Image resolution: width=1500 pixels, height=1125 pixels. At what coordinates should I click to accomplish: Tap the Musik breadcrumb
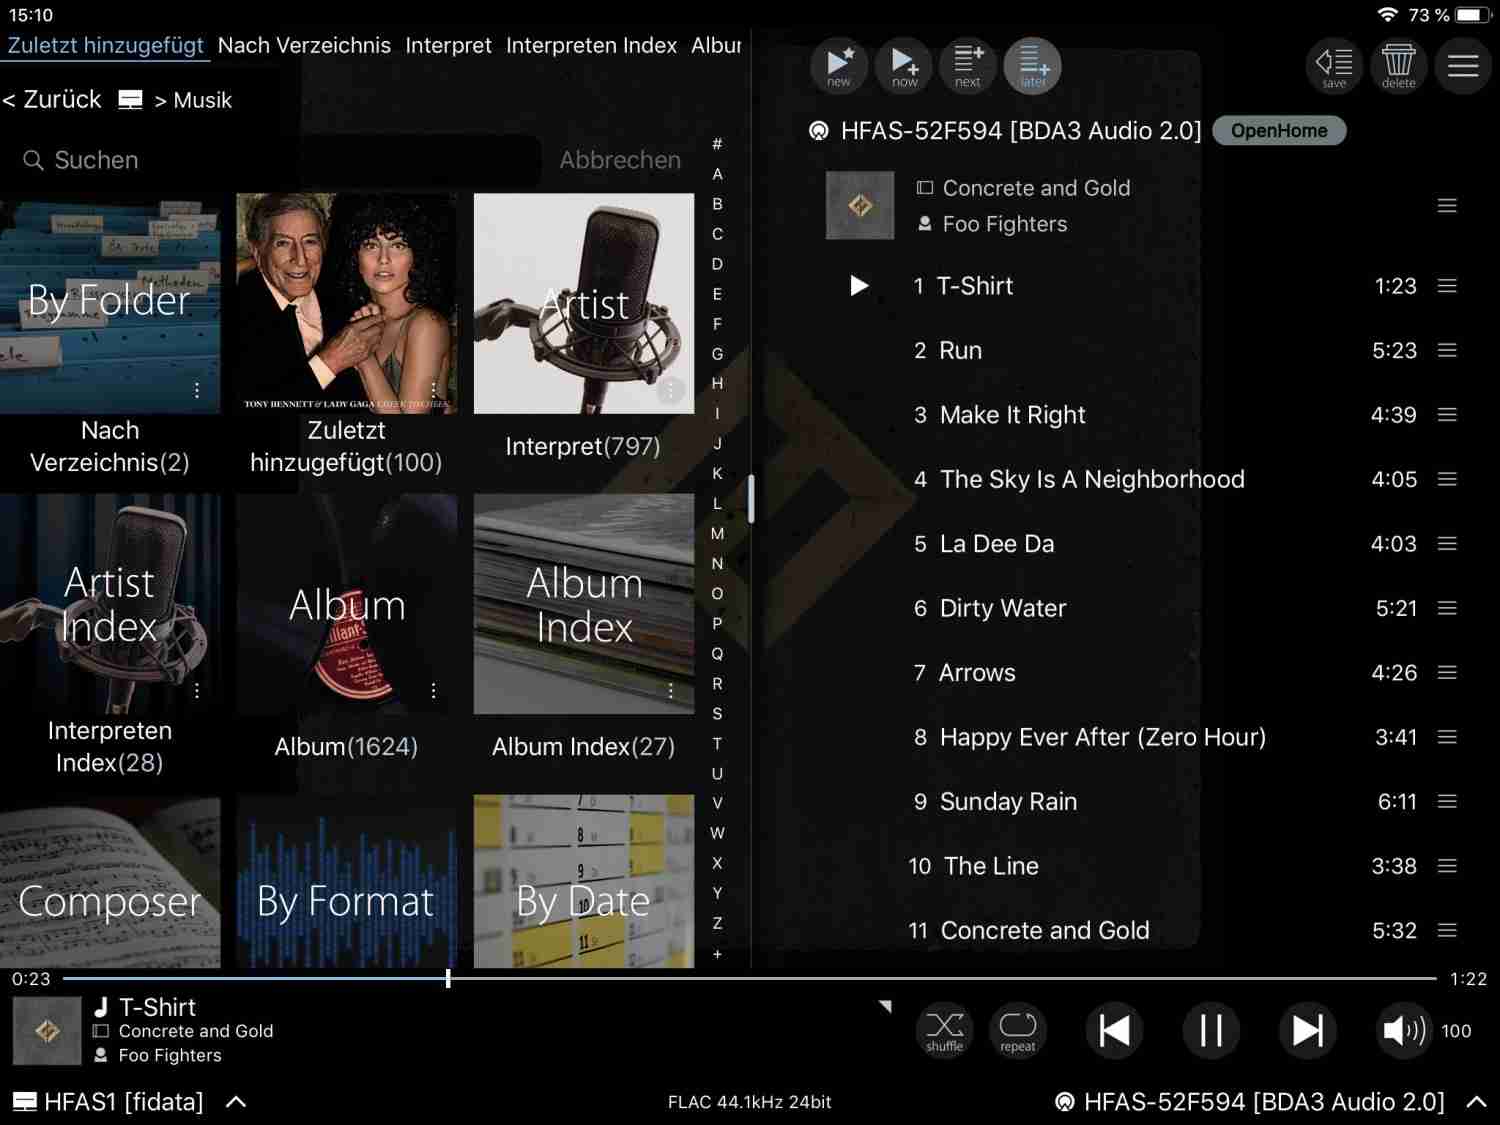pos(202,100)
